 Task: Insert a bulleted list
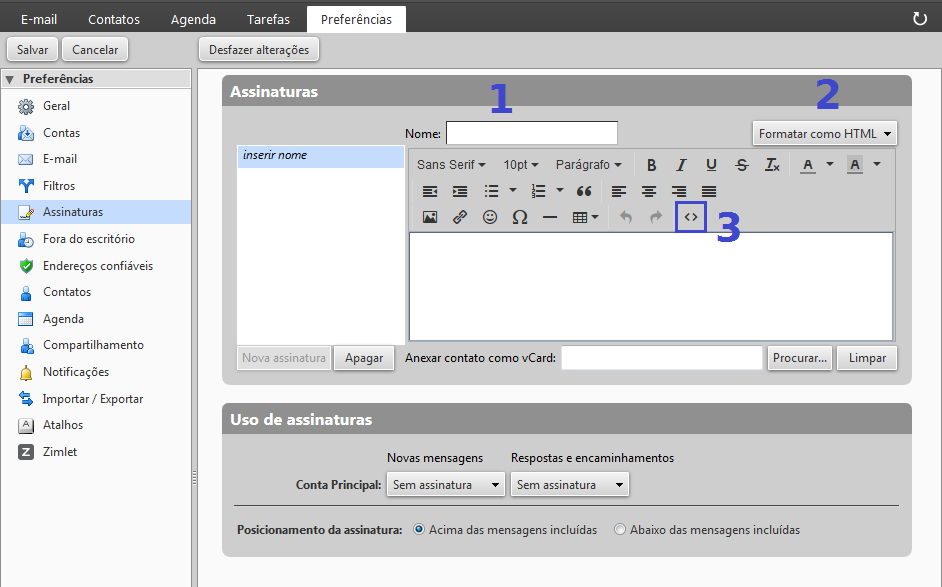click(x=491, y=191)
